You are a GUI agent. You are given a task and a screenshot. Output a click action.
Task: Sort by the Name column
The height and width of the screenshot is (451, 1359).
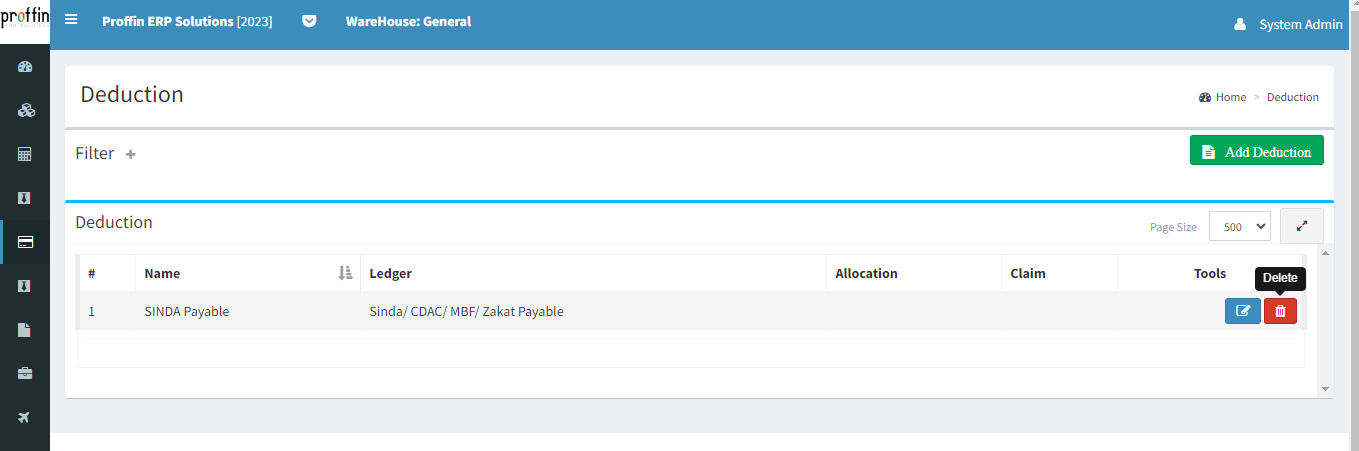pyautogui.click(x=345, y=273)
